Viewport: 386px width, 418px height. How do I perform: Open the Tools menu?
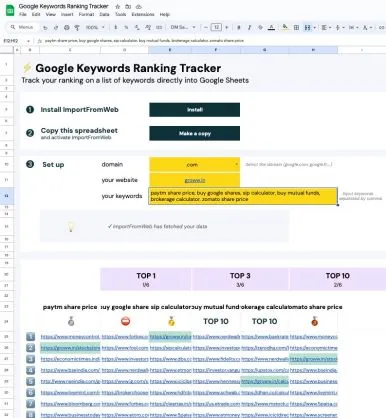click(x=121, y=14)
